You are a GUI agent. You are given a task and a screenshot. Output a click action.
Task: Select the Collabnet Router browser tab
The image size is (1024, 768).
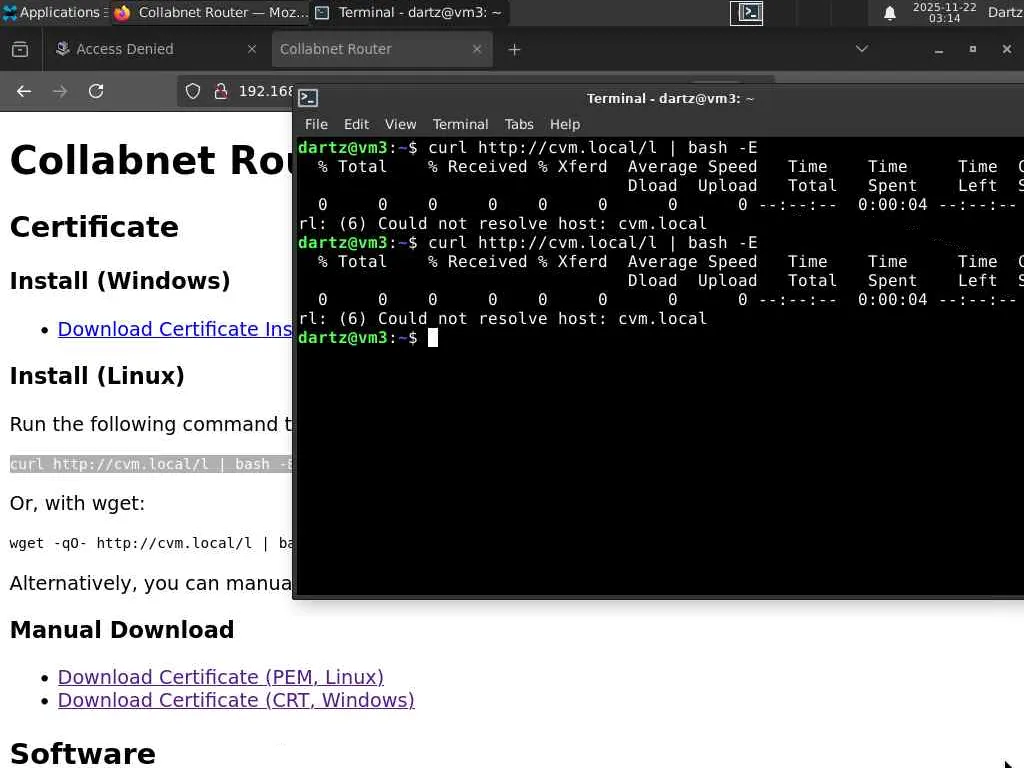[x=382, y=49]
